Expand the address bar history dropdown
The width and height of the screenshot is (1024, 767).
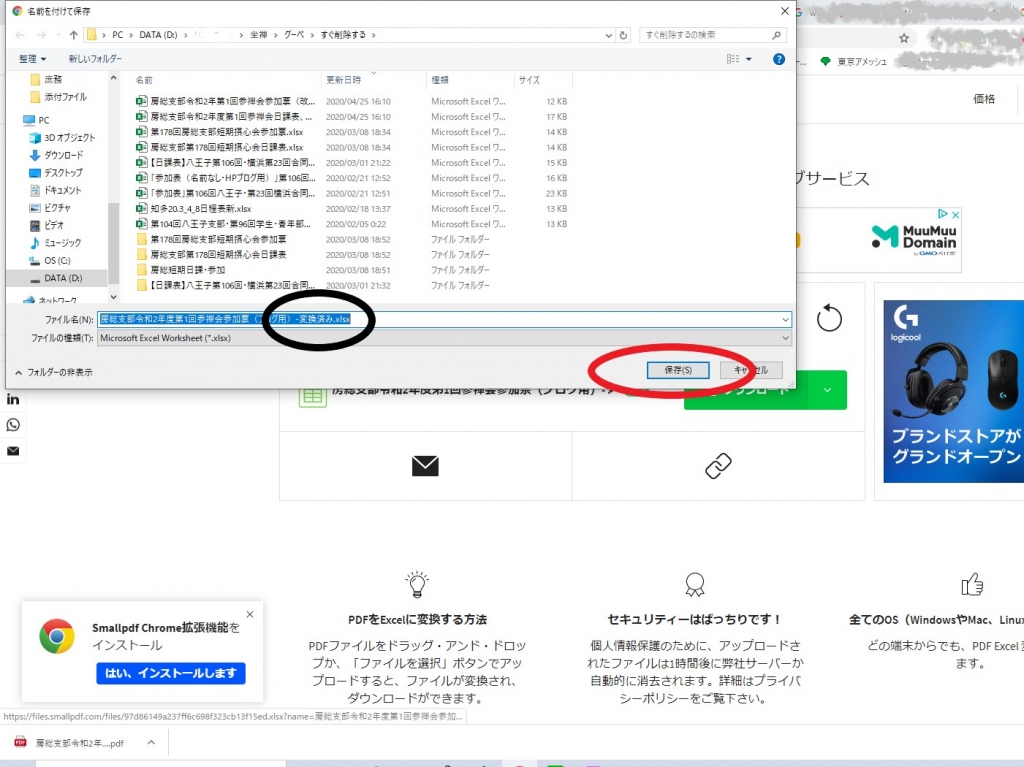pyautogui.click(x=609, y=35)
